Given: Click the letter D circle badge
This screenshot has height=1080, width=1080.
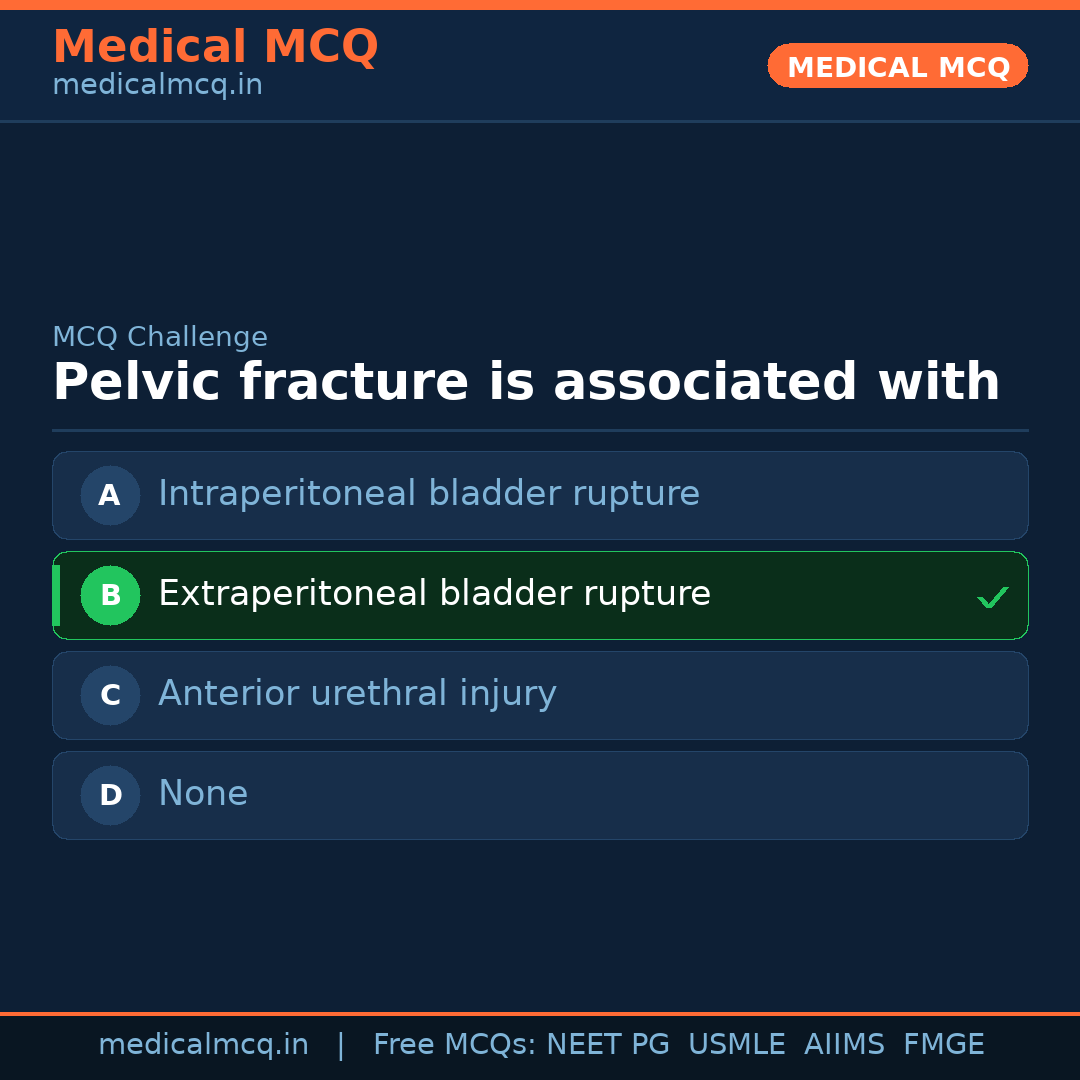Looking at the screenshot, I should (110, 795).
